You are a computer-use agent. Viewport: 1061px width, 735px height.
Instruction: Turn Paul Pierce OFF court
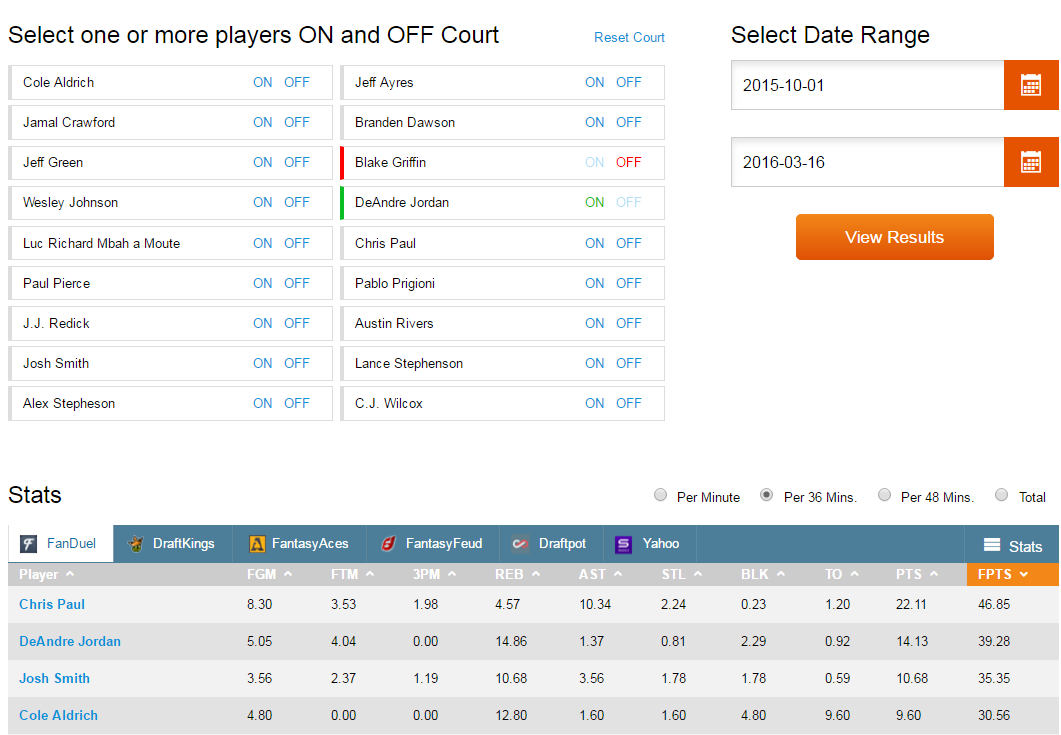coord(296,284)
